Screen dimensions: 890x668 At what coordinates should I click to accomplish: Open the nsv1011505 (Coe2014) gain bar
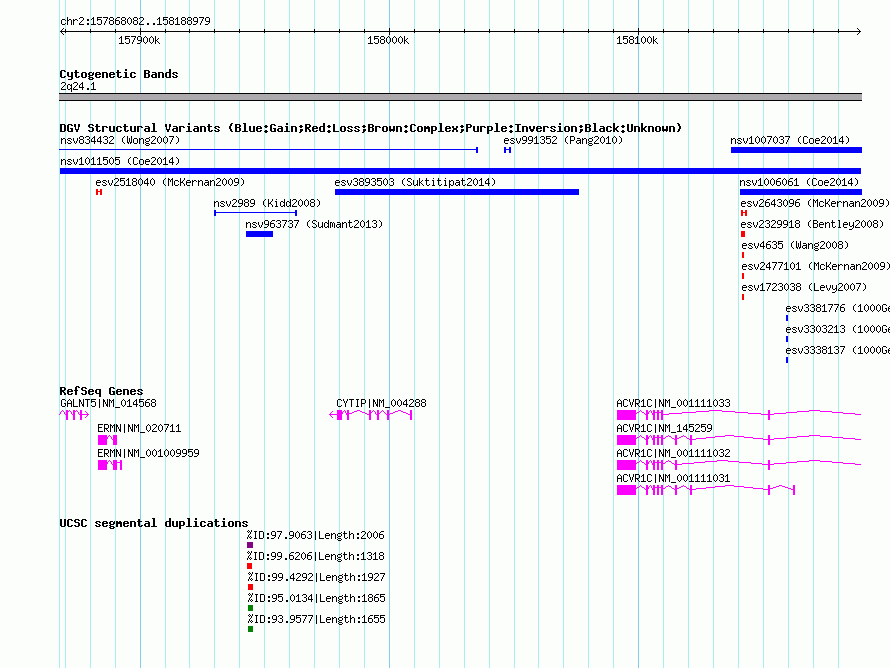tap(460, 171)
